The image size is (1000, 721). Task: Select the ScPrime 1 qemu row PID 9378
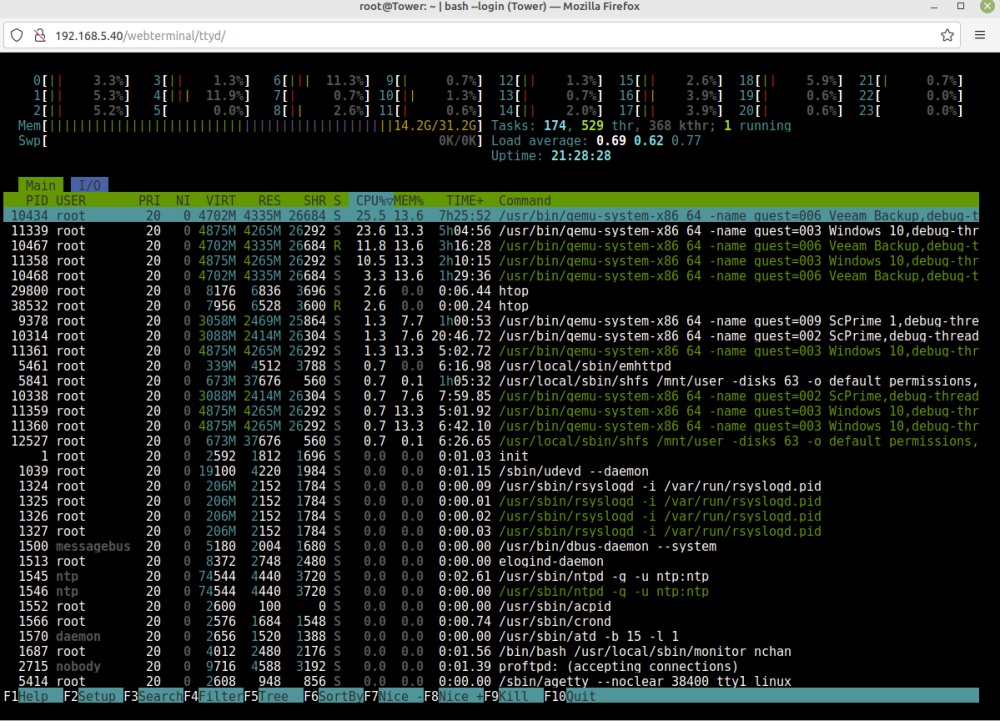(491, 321)
